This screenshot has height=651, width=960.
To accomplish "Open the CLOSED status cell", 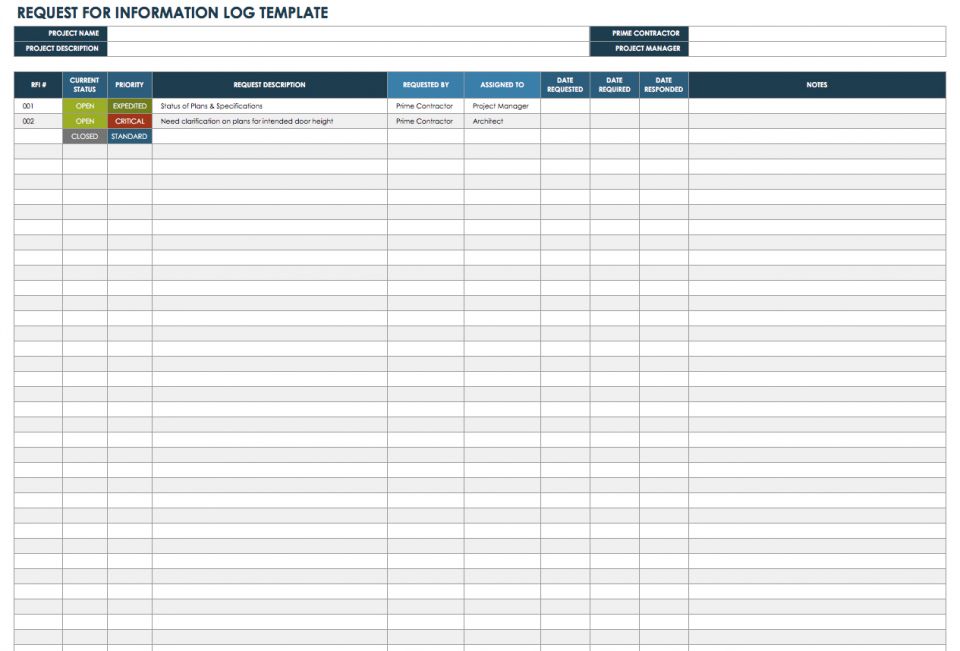I will point(84,137).
